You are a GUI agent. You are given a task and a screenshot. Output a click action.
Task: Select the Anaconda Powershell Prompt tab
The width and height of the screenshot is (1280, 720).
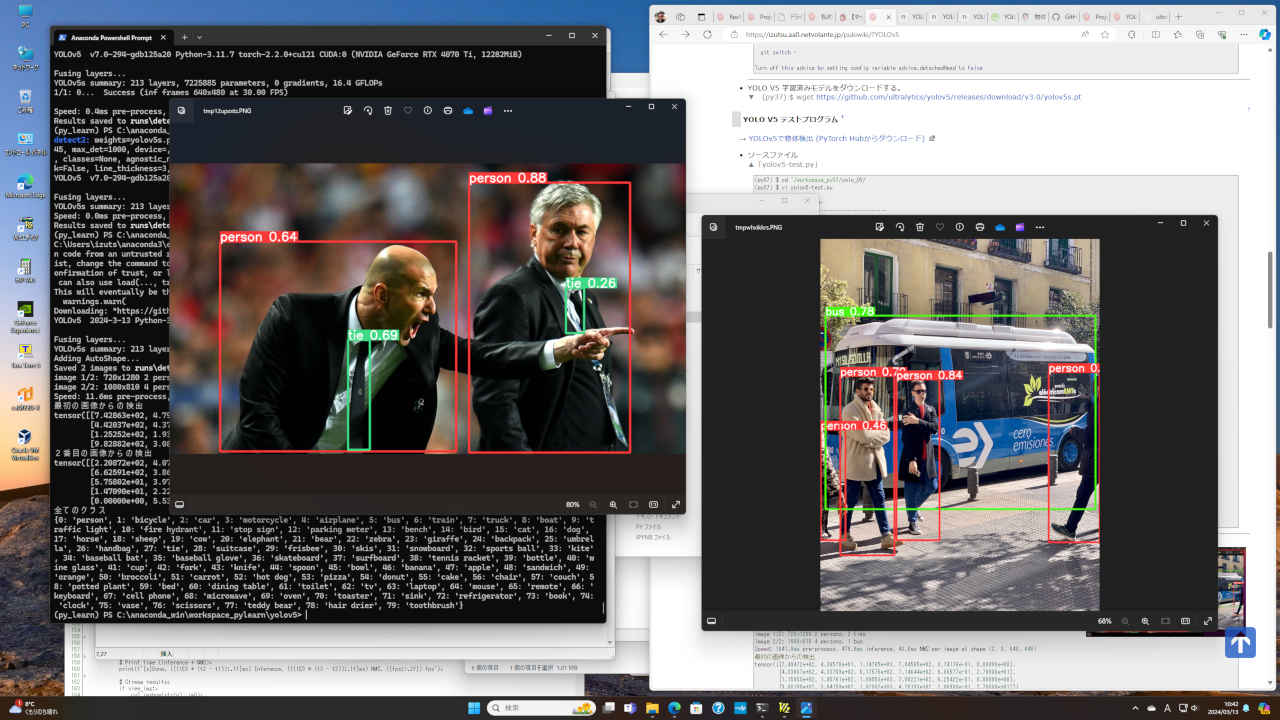[110, 36]
